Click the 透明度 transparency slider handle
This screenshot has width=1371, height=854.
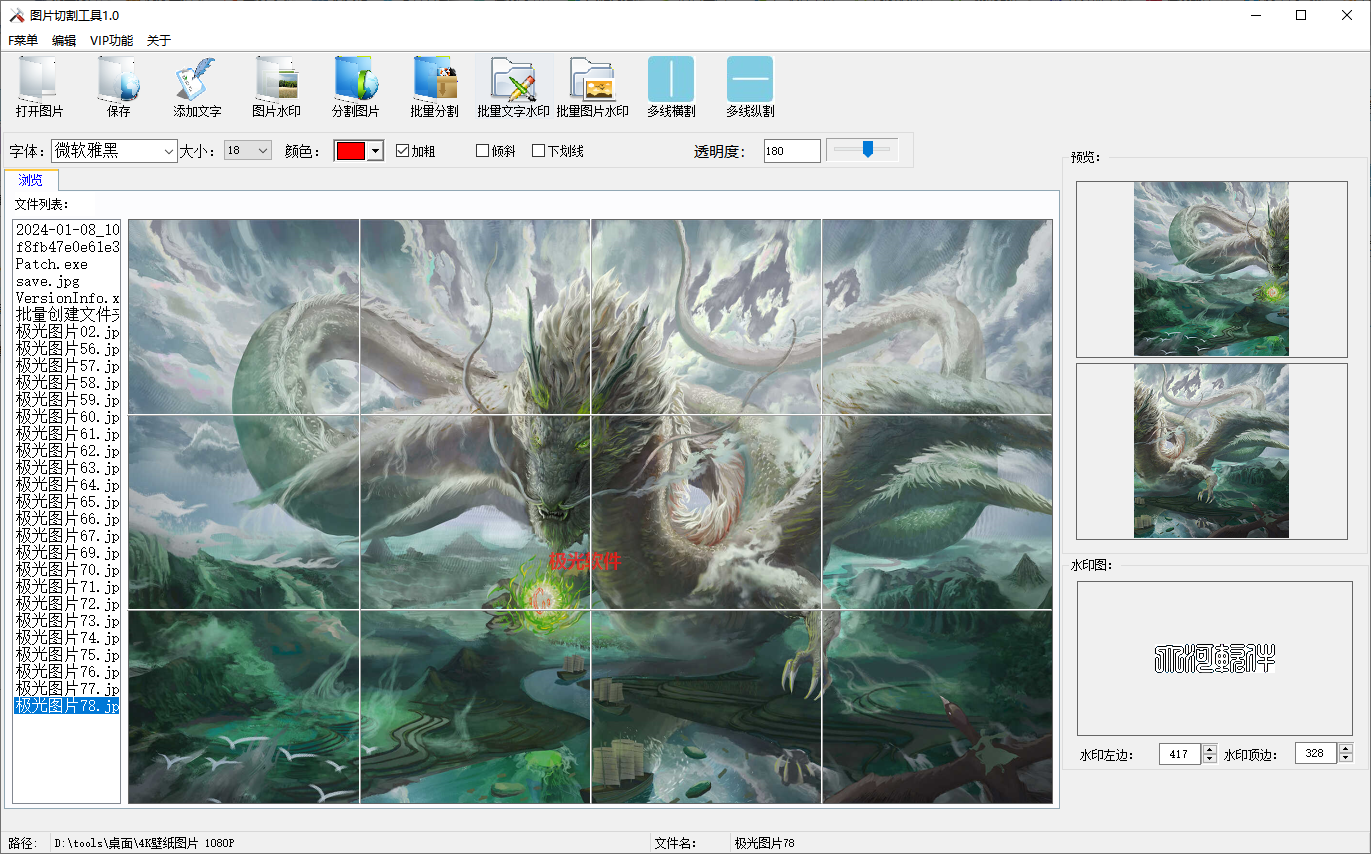(867, 149)
